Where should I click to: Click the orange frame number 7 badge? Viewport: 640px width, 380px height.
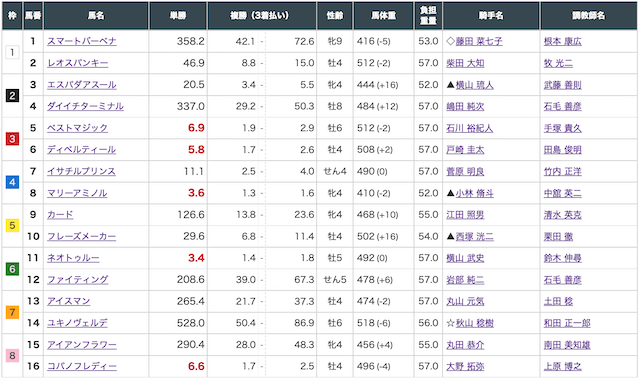click(x=12, y=313)
